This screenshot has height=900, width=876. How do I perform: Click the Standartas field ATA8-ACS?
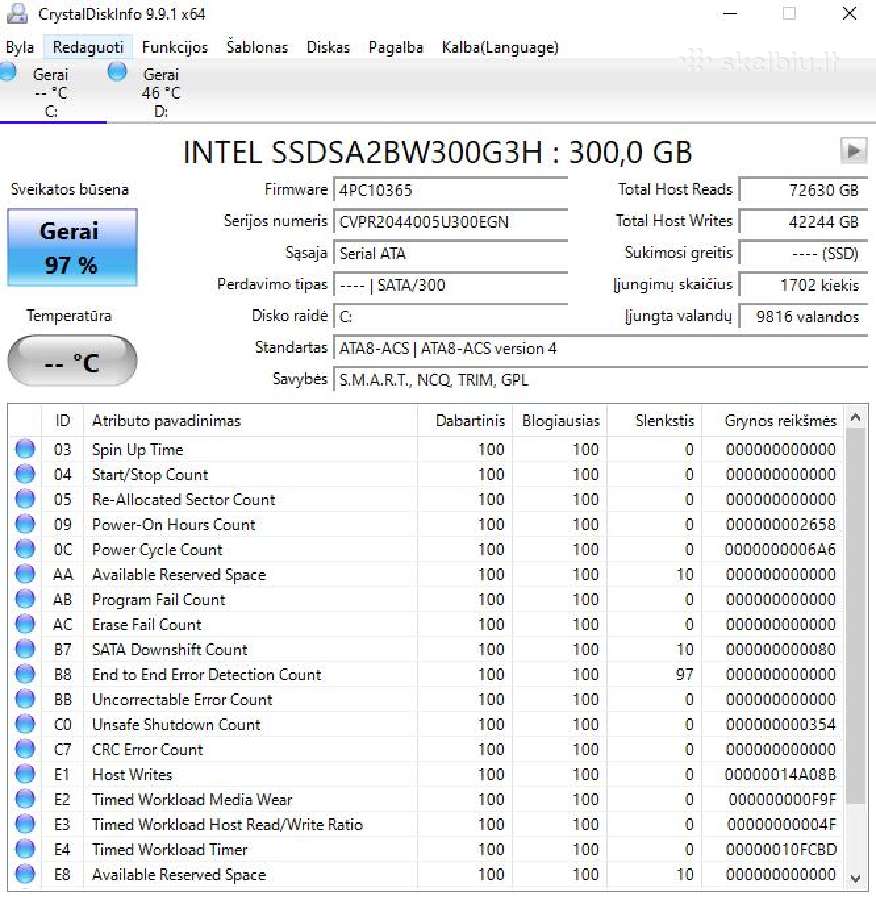(x=600, y=348)
